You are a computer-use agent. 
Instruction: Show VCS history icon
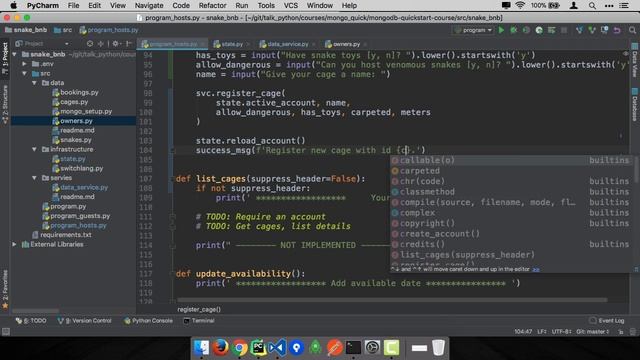coord(604,30)
